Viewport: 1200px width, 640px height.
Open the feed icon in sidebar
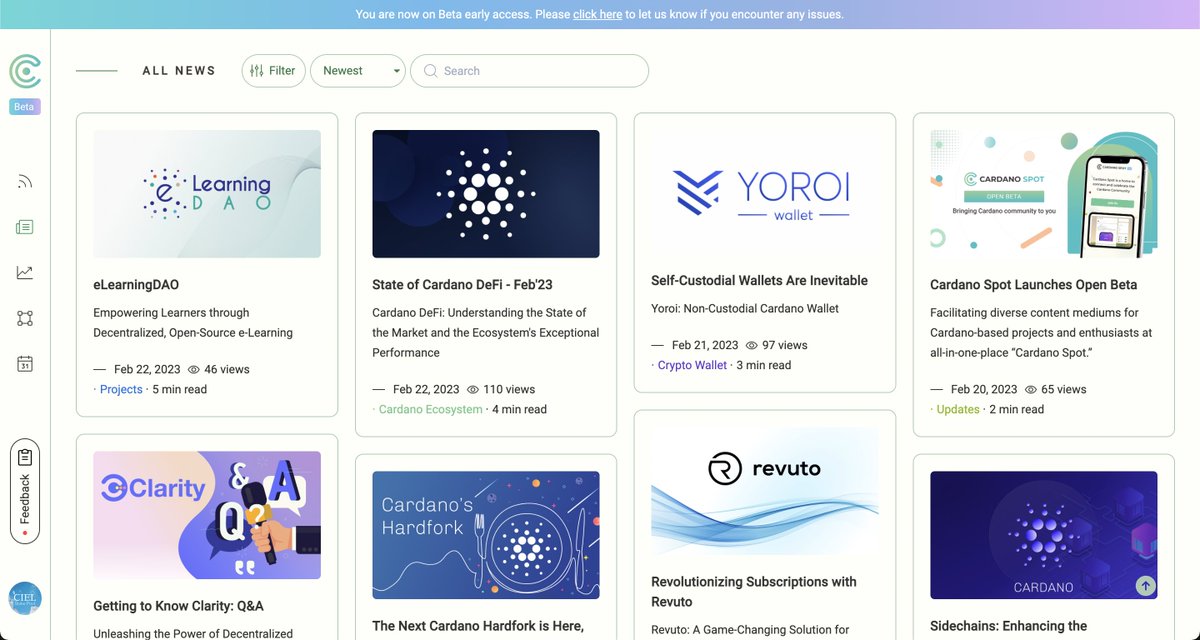tap(25, 181)
